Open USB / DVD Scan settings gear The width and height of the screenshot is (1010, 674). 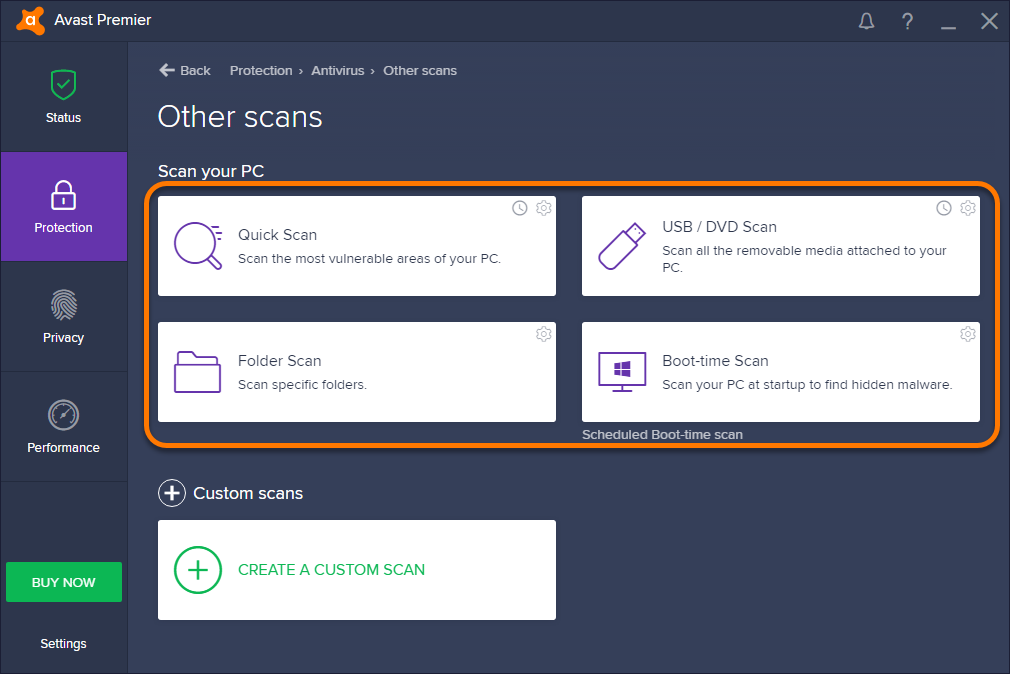click(967, 208)
